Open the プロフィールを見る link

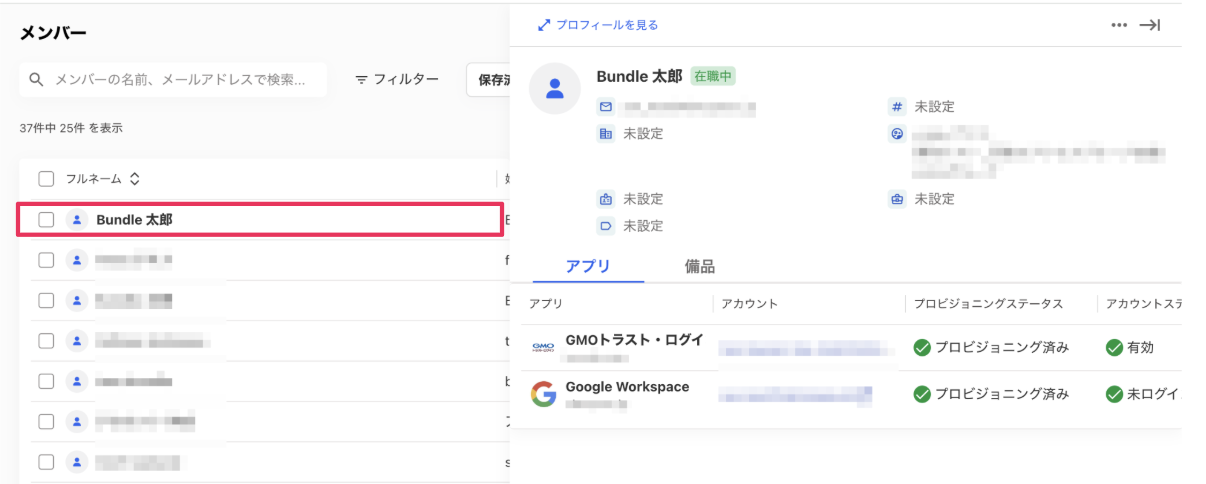point(598,25)
